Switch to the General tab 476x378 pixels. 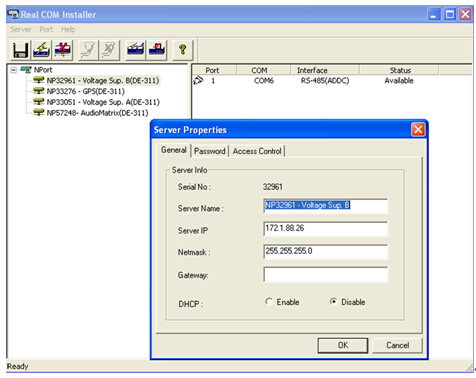coord(174,150)
